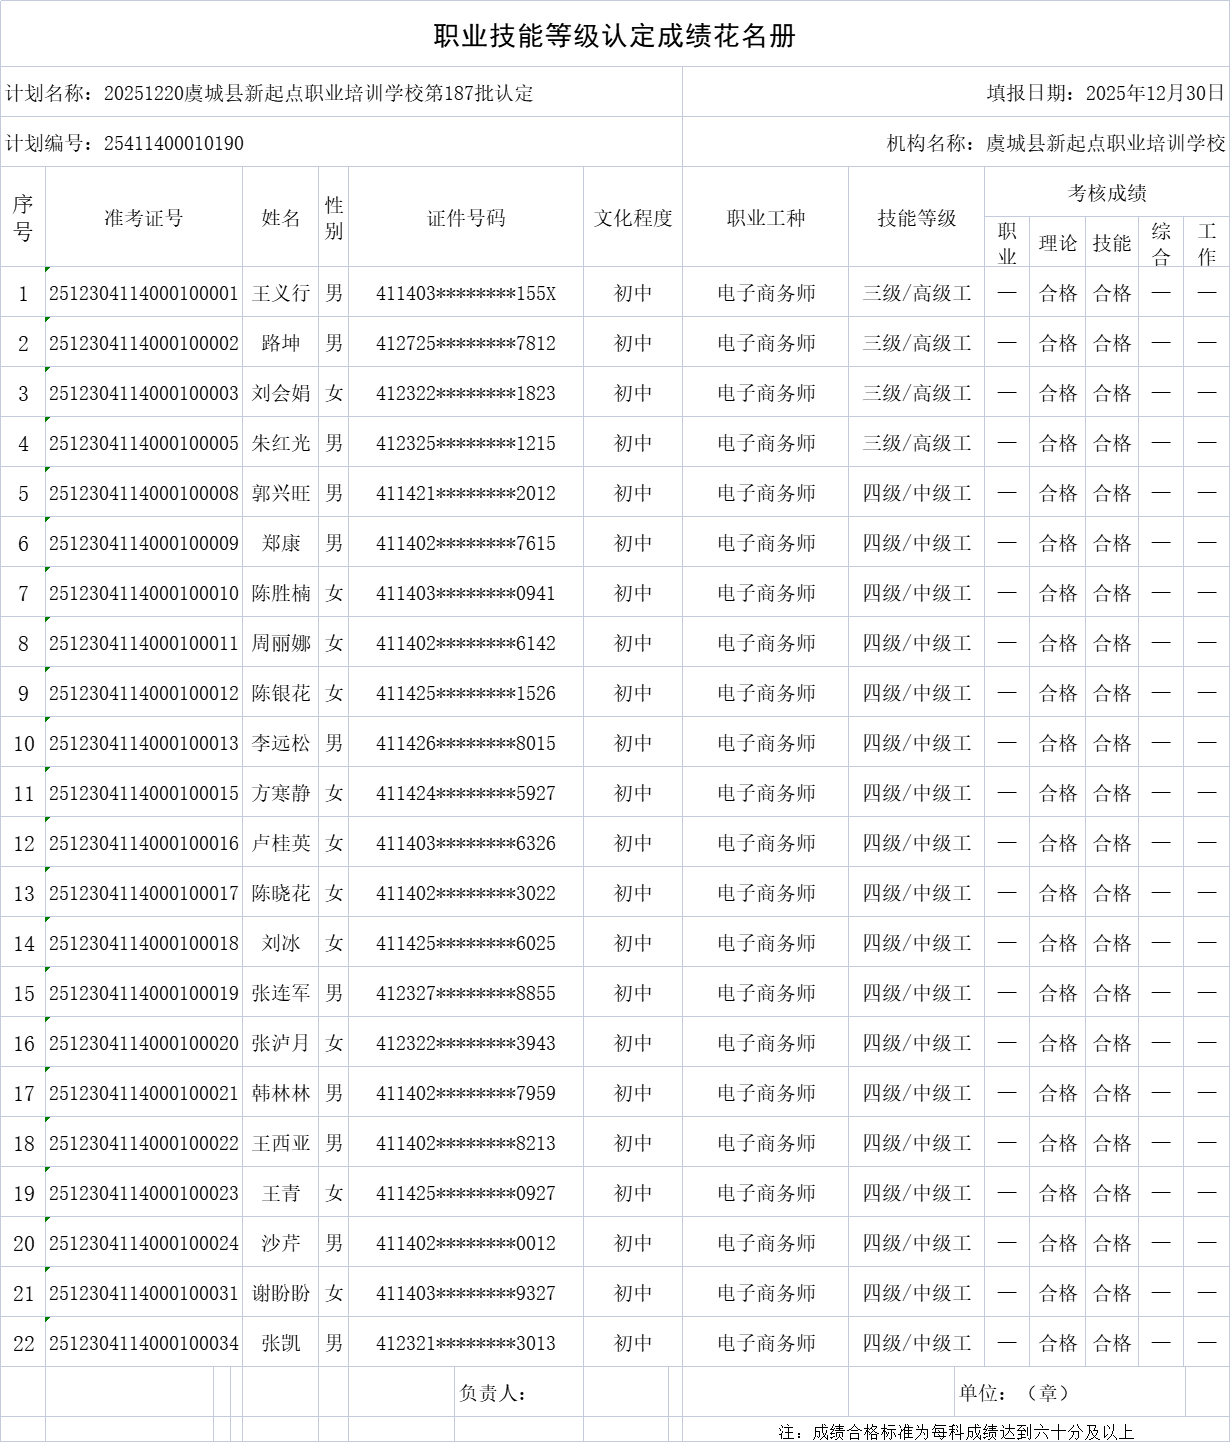Select 王义行 name cell in row 1
Image resolution: width=1230 pixels, height=1442 pixels.
281,292
